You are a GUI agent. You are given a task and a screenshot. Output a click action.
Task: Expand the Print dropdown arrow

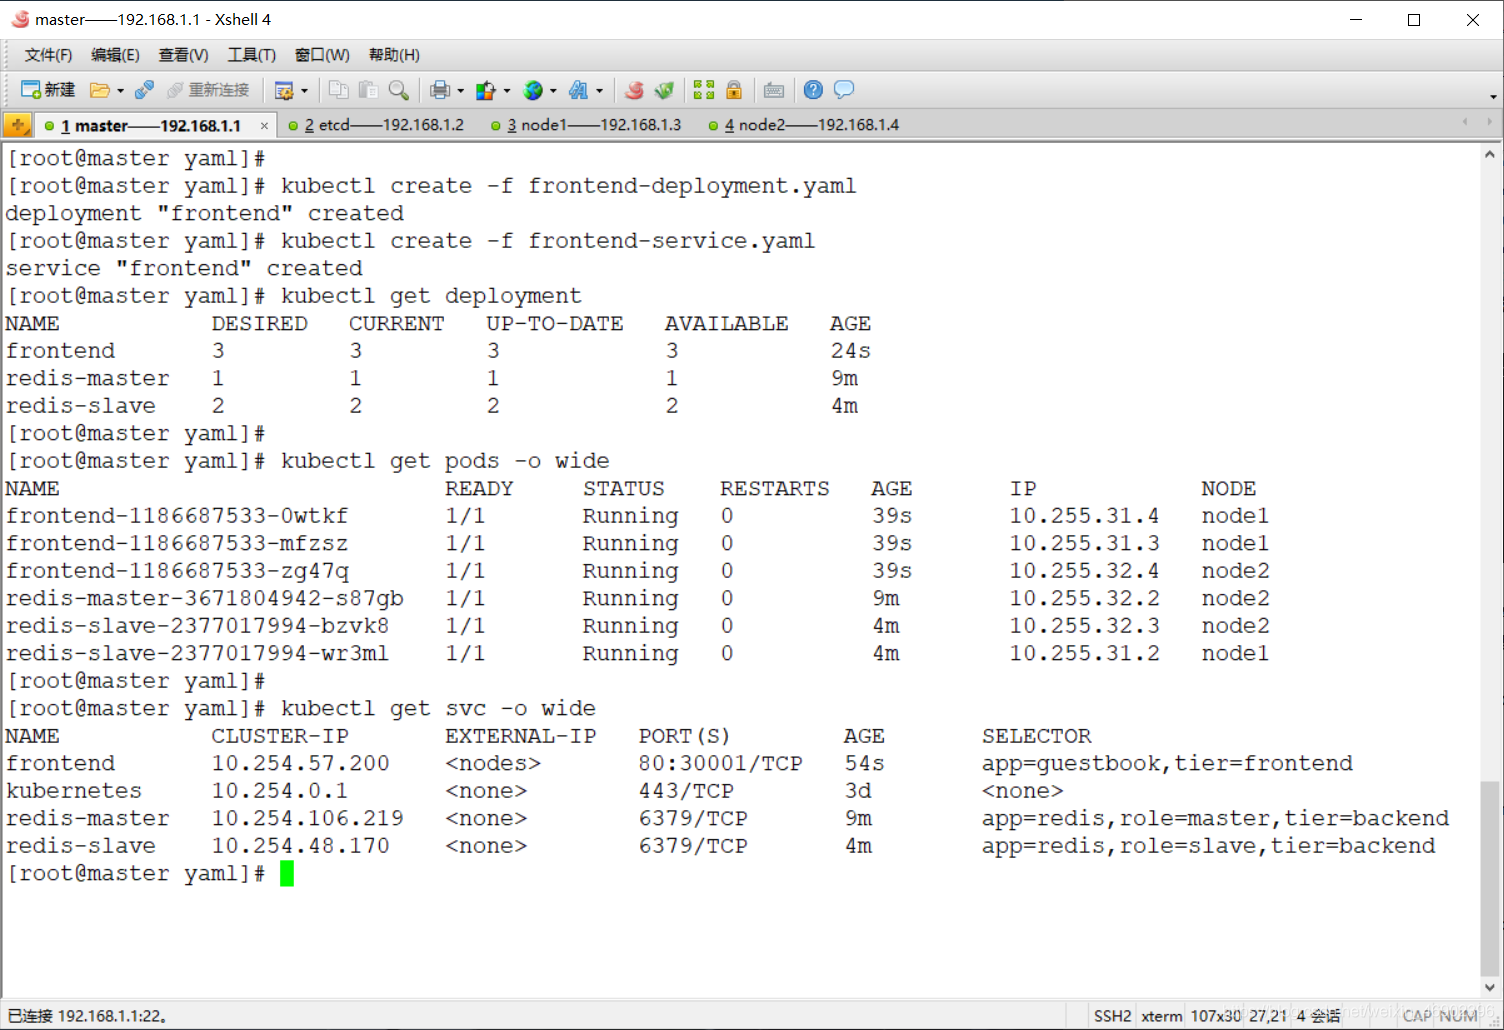click(460, 90)
